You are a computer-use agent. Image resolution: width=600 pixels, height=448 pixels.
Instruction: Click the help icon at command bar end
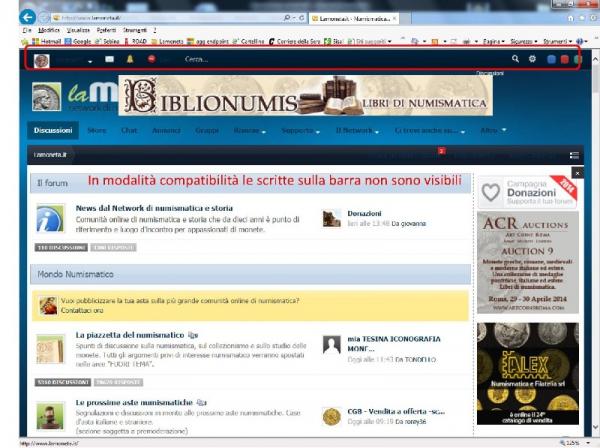(x=581, y=41)
